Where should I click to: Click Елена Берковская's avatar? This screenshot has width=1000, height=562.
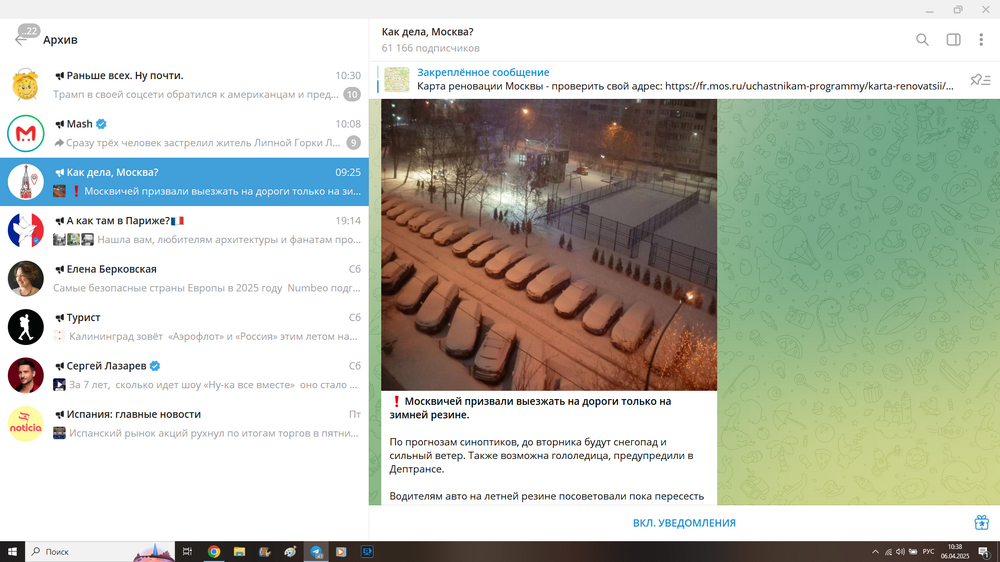[x=26, y=279]
